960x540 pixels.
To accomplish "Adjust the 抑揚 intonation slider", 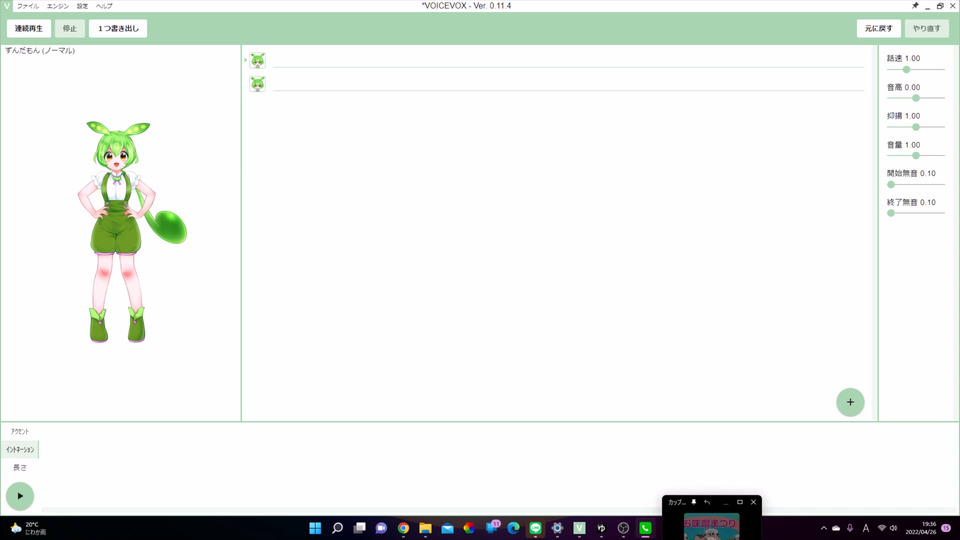I will 916,127.
